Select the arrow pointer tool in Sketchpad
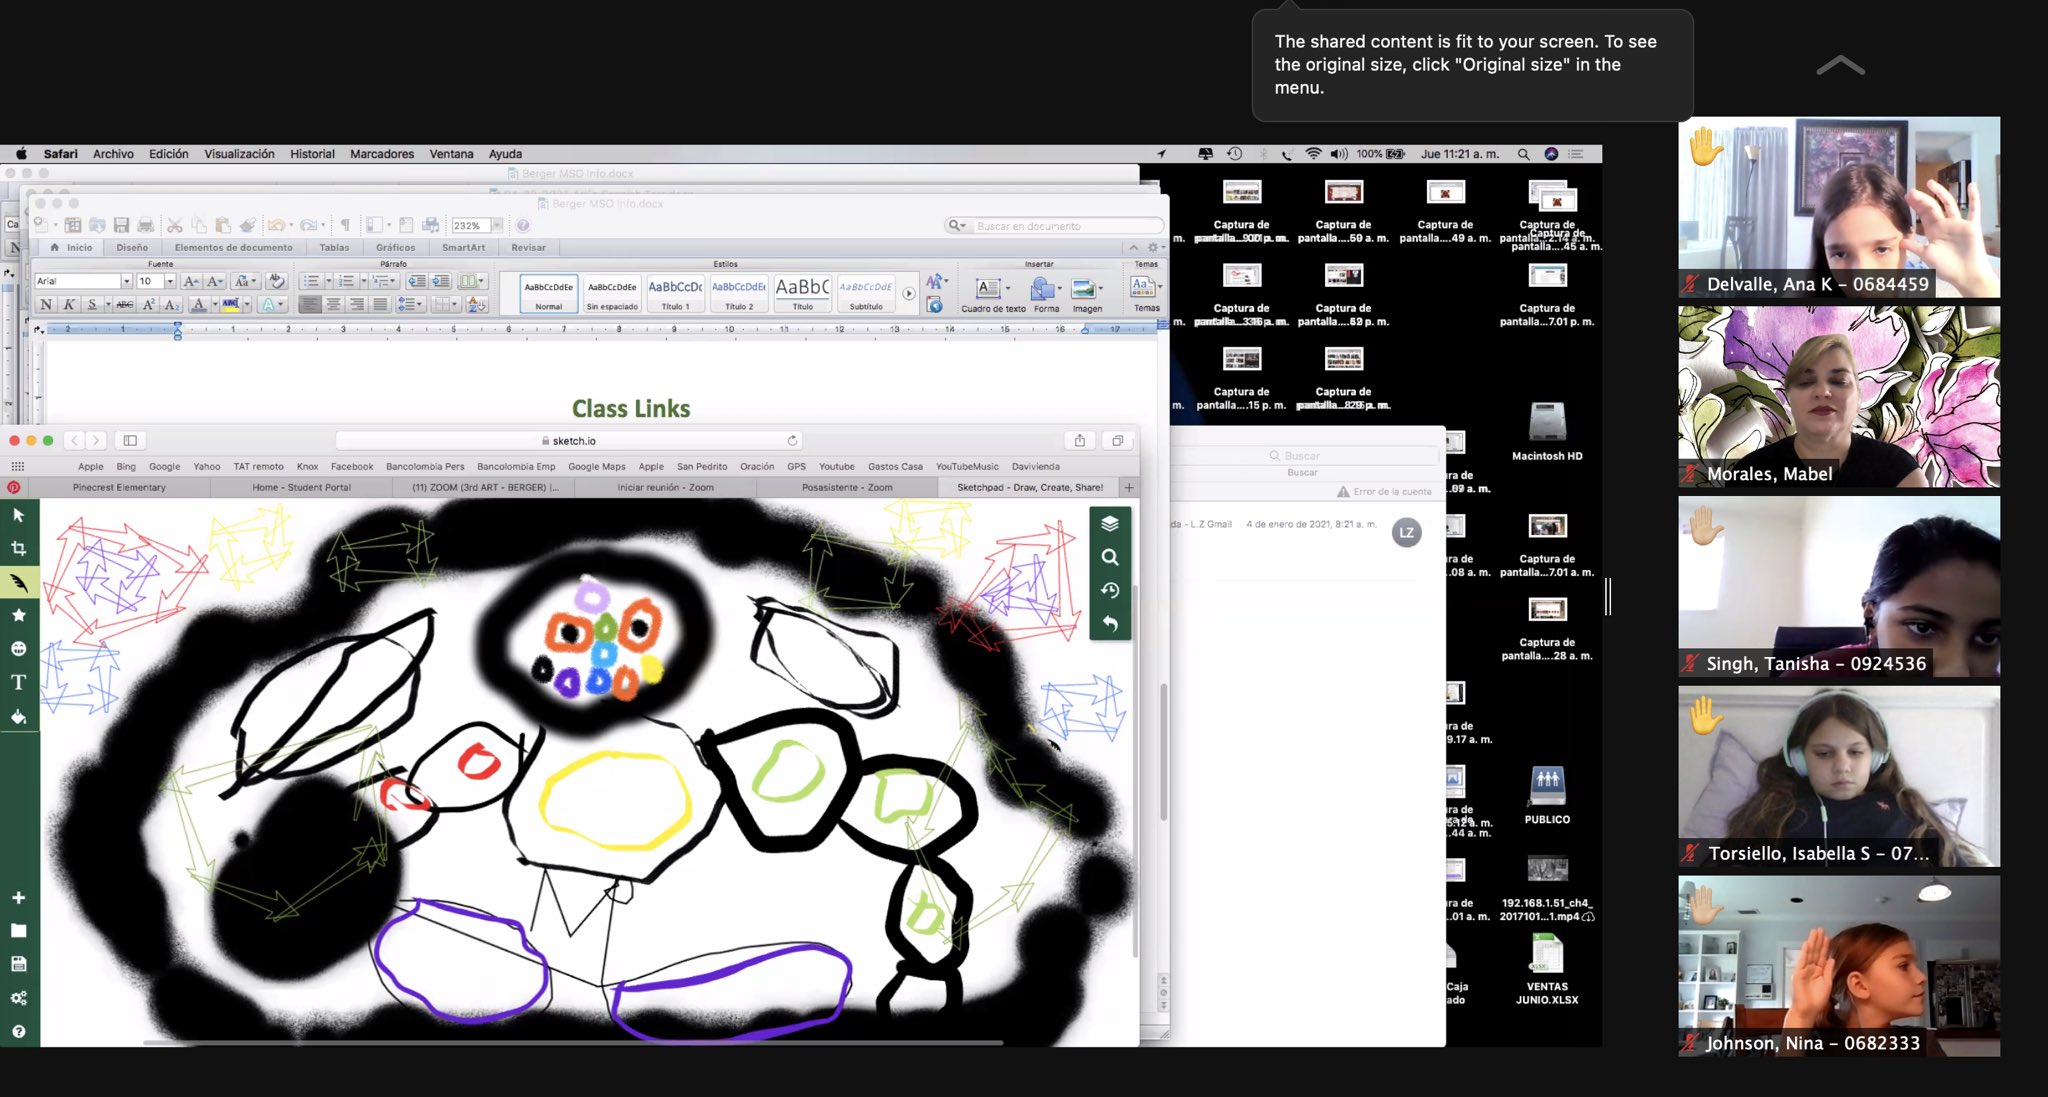Viewport: 2048px width, 1097px height. click(18, 515)
